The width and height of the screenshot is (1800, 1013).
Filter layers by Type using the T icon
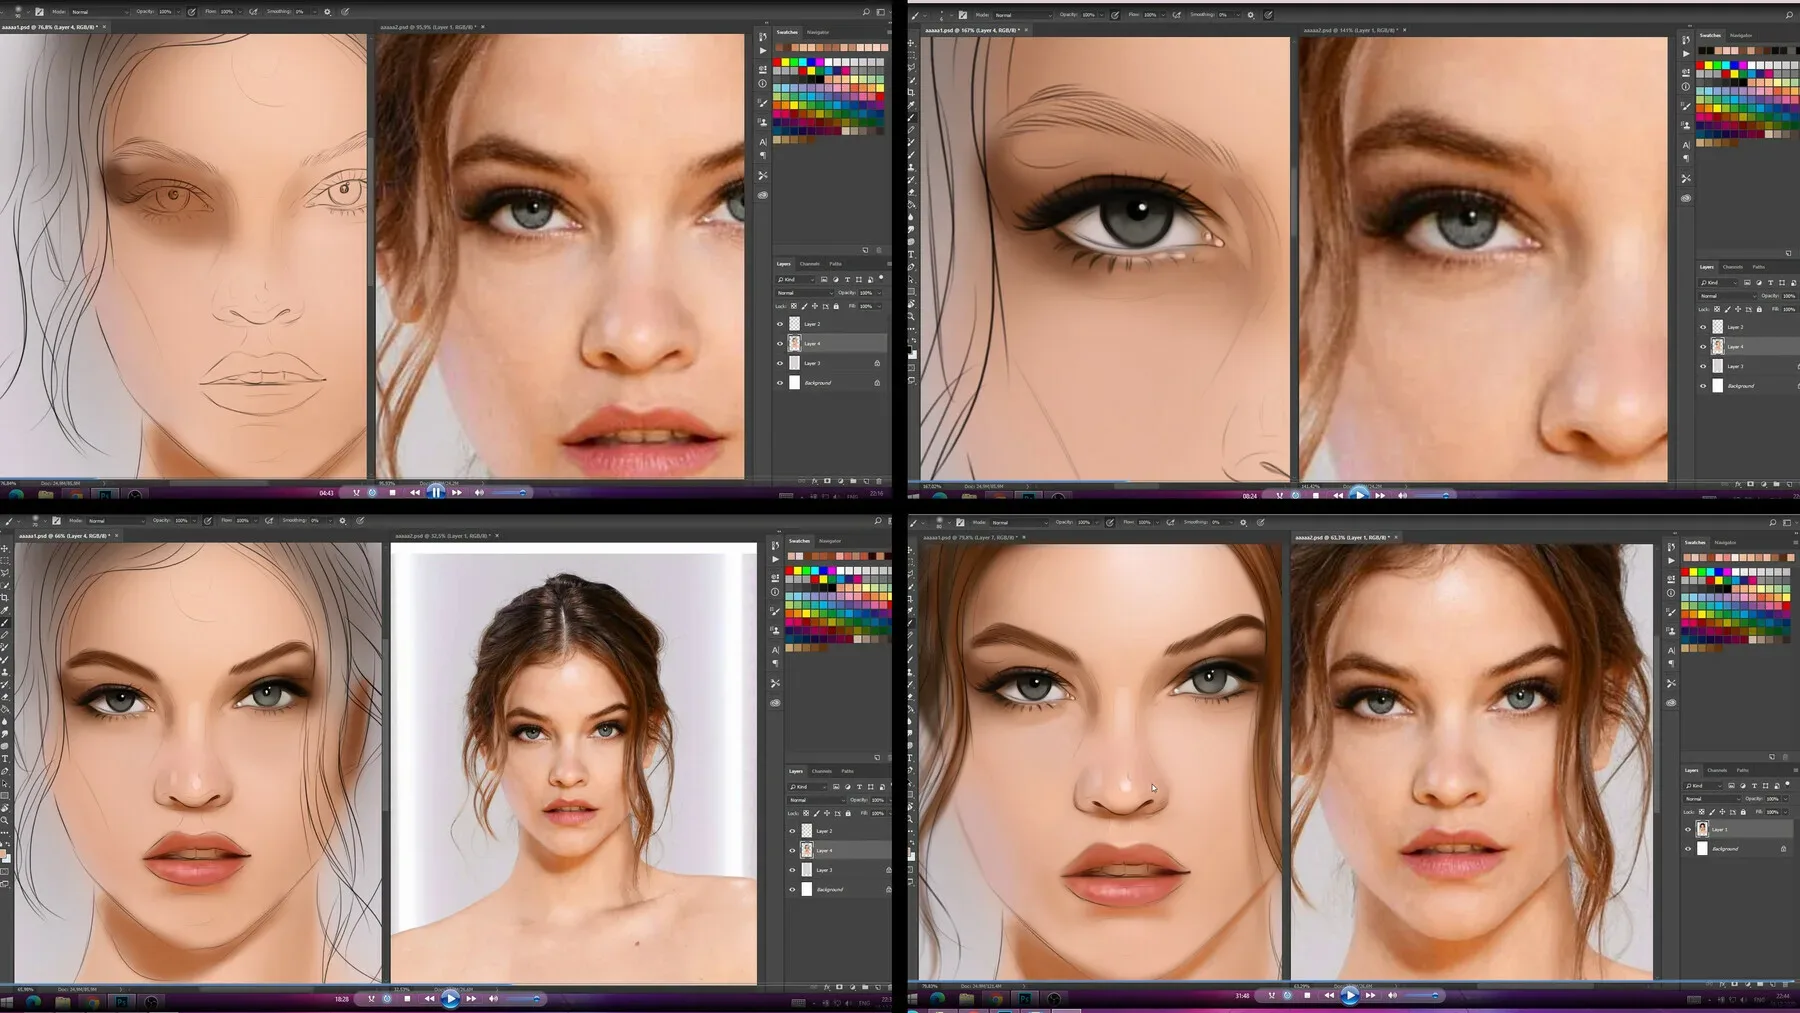(848, 279)
